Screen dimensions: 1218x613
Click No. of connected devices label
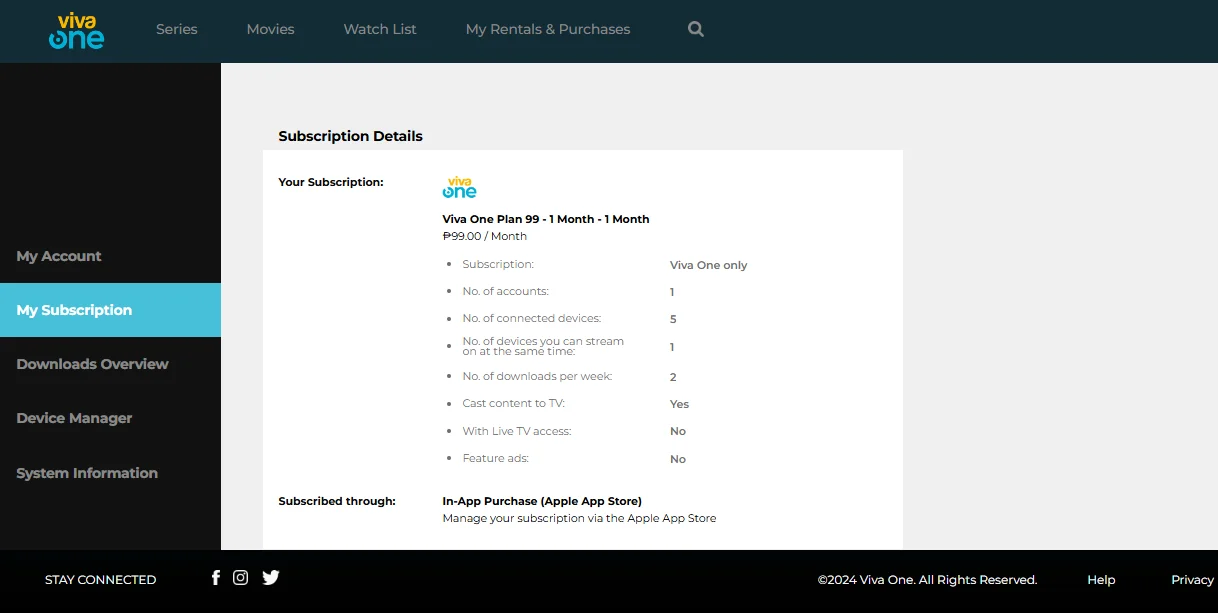(x=531, y=318)
